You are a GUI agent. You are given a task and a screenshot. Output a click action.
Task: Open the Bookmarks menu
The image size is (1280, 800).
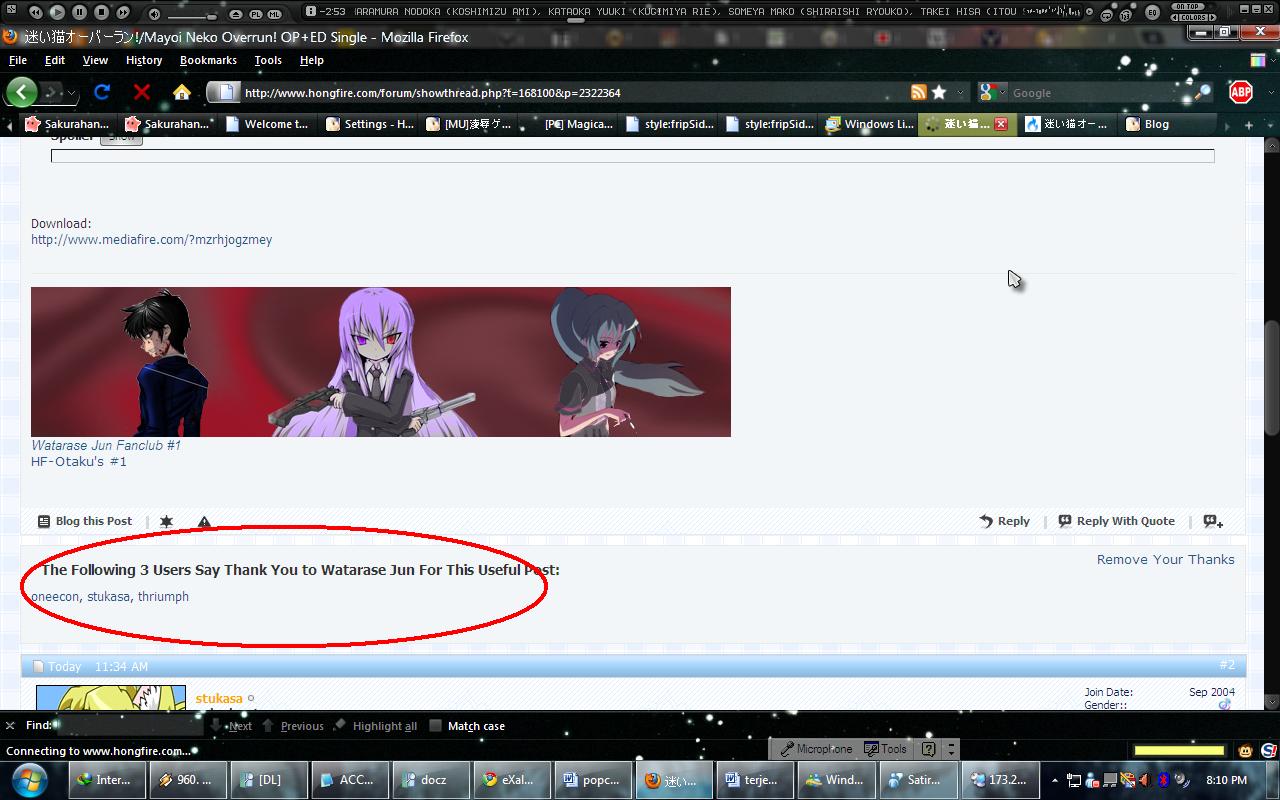click(208, 60)
